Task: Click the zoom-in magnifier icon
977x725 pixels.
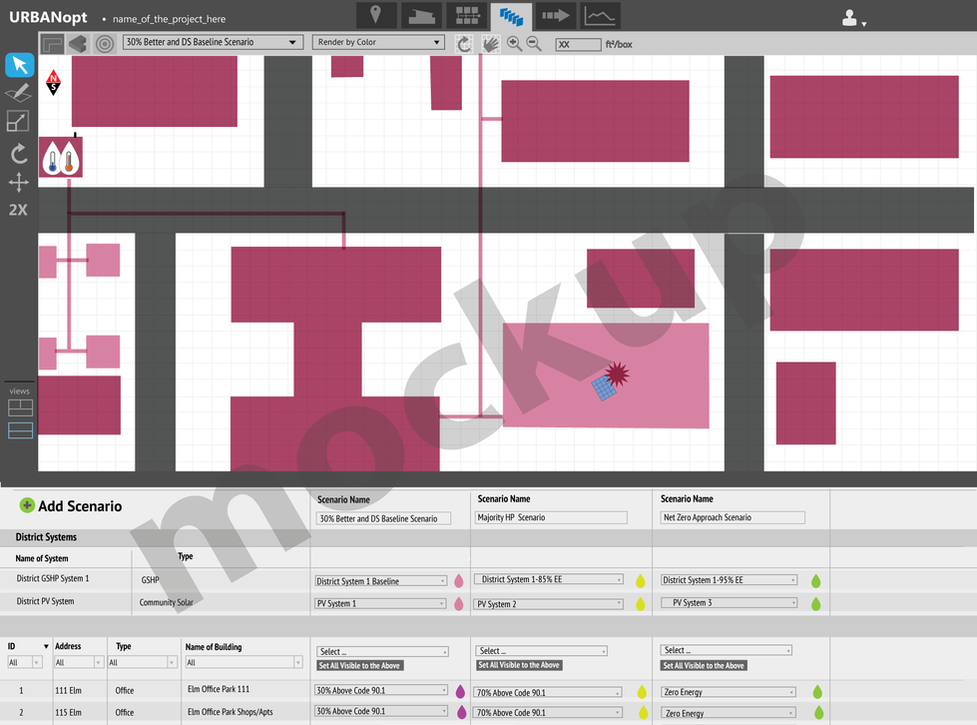Action: [513, 44]
